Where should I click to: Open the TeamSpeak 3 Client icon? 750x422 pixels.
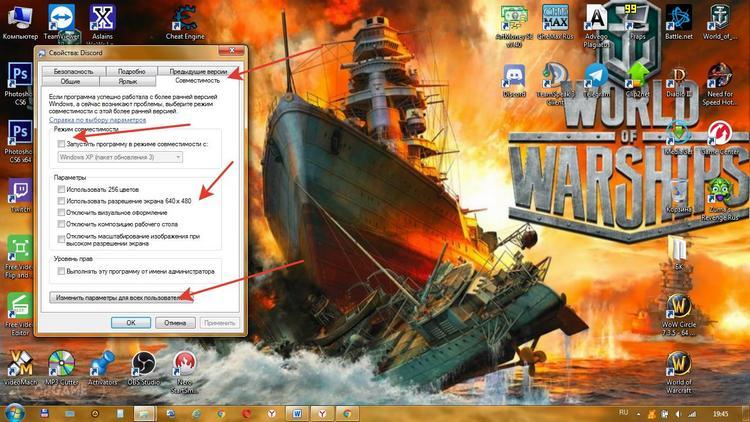click(x=555, y=85)
